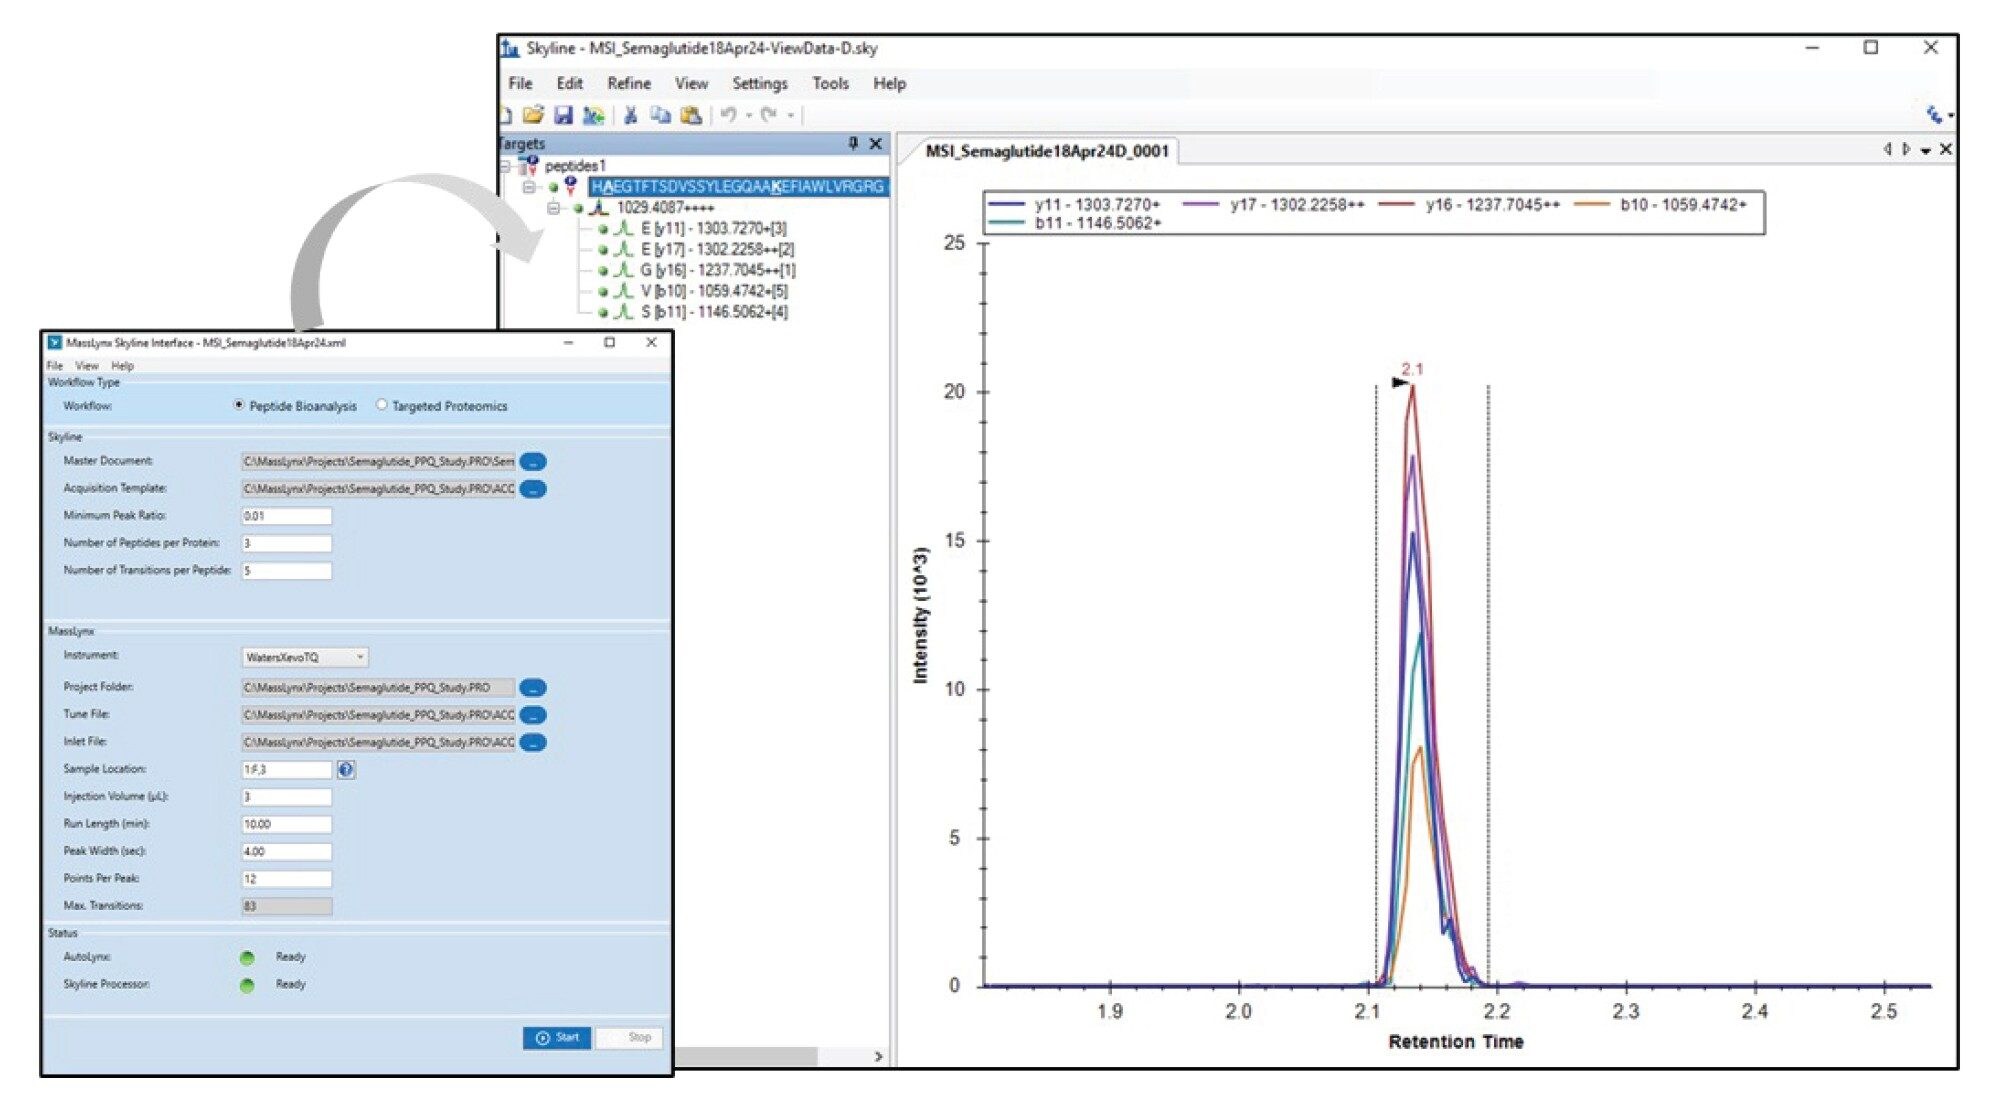Click the sample location help icon
2000x1117 pixels.
tap(346, 769)
